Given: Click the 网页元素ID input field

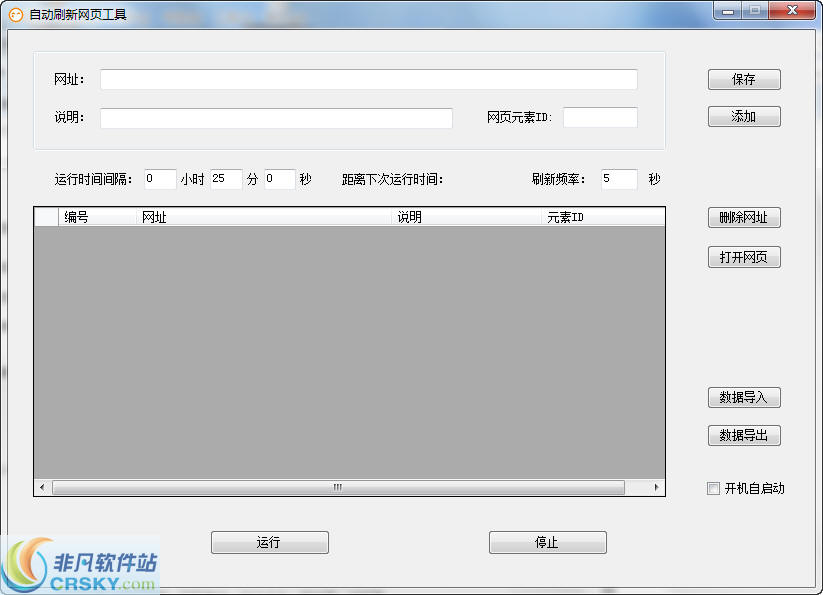Looking at the screenshot, I should click(x=600, y=117).
